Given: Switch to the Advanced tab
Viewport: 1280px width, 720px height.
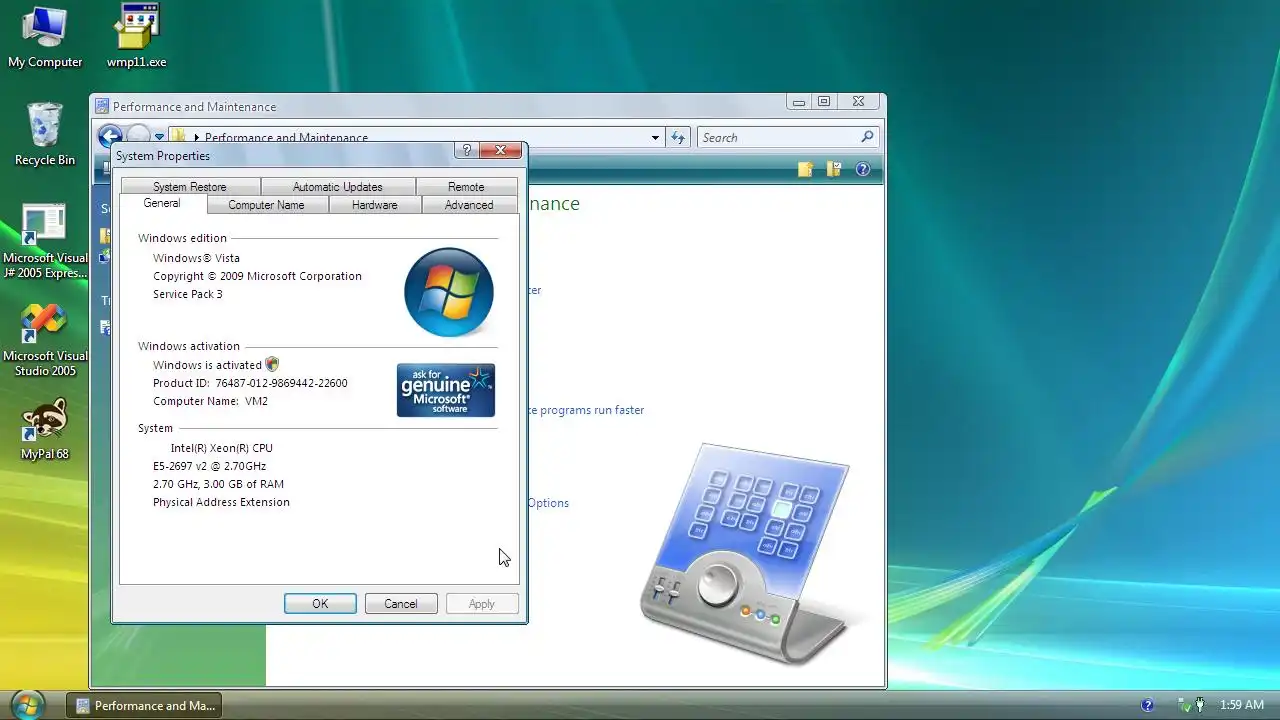Looking at the screenshot, I should (469, 205).
